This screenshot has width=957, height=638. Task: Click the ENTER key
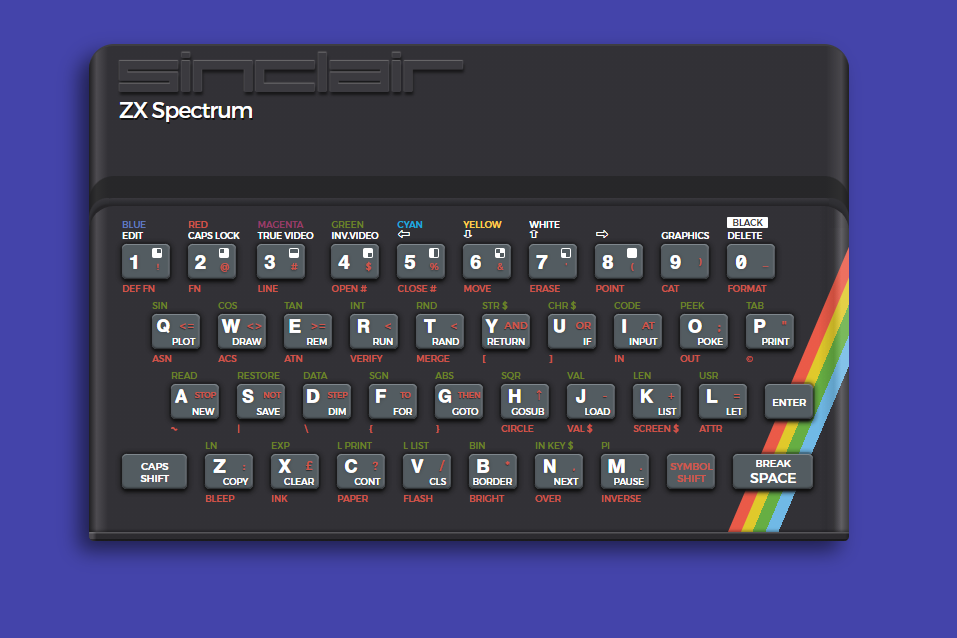789,402
